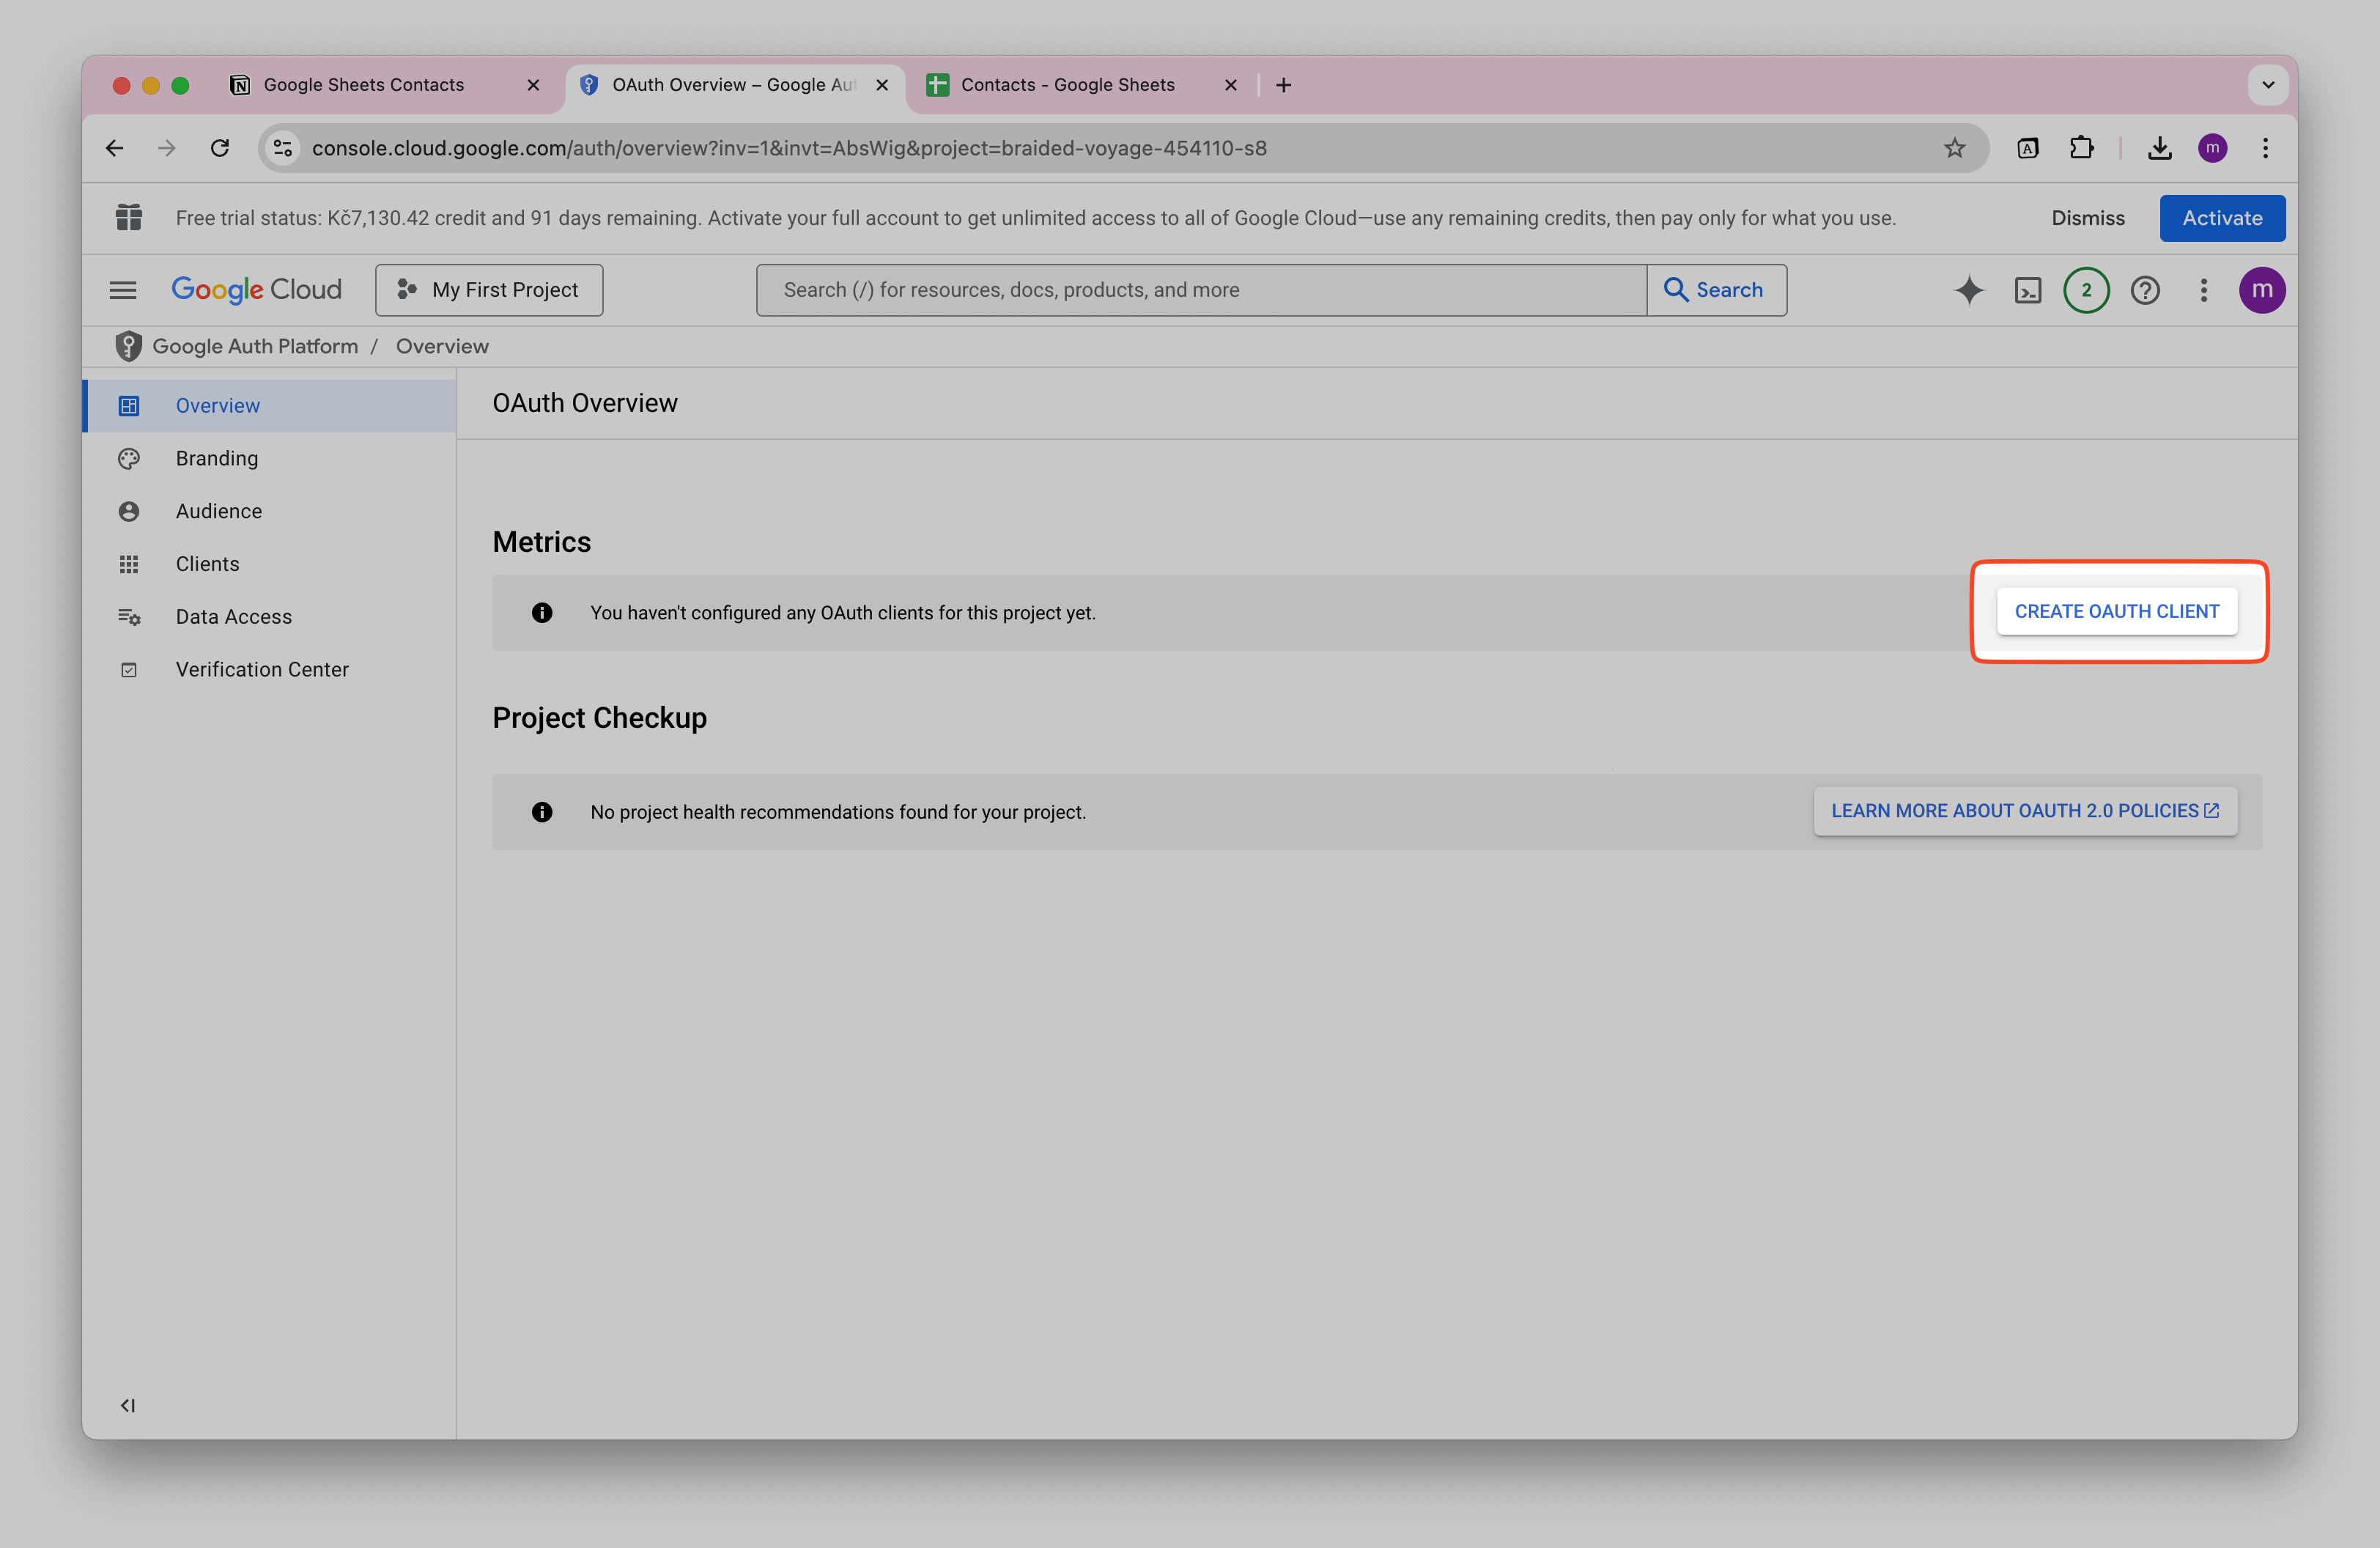Image resolution: width=2380 pixels, height=1548 pixels.
Task: Open the navigation hamburger menu
Action: [123, 290]
